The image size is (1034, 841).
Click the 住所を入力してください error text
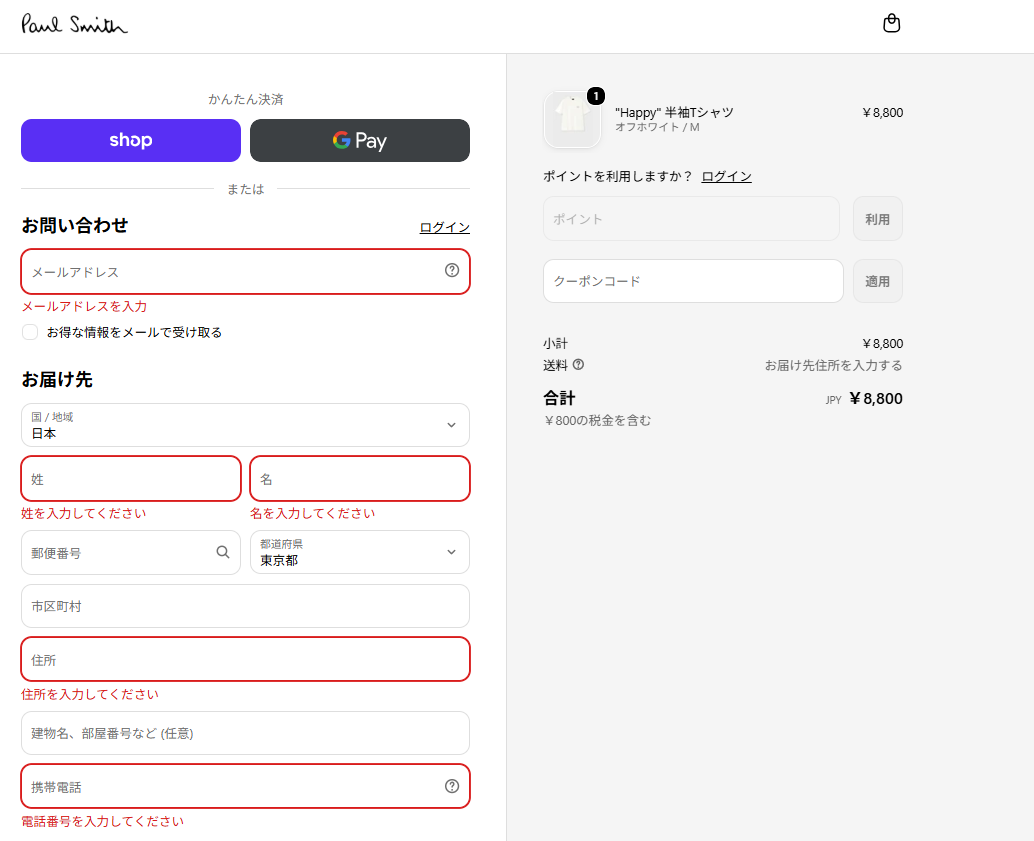tap(90, 694)
